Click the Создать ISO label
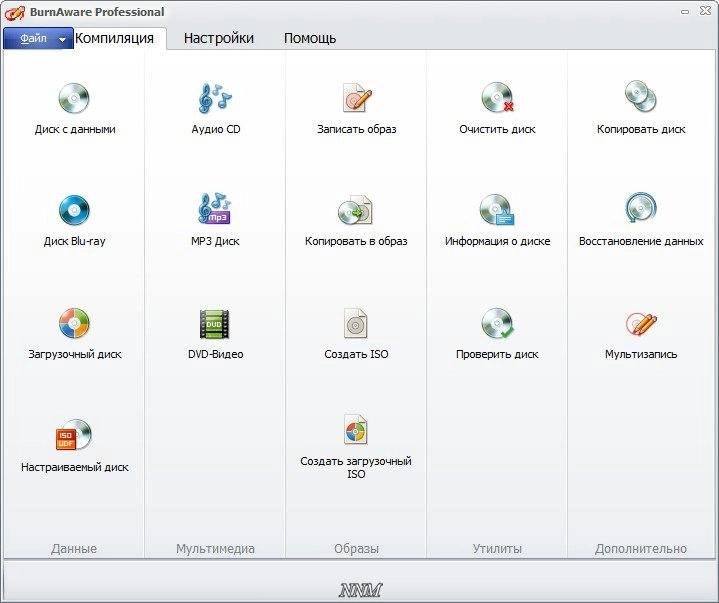 [356, 354]
